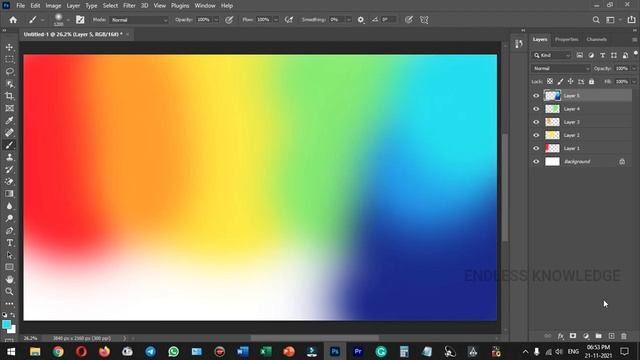Select the Move tool
This screenshot has height=360, width=640.
click(9, 47)
